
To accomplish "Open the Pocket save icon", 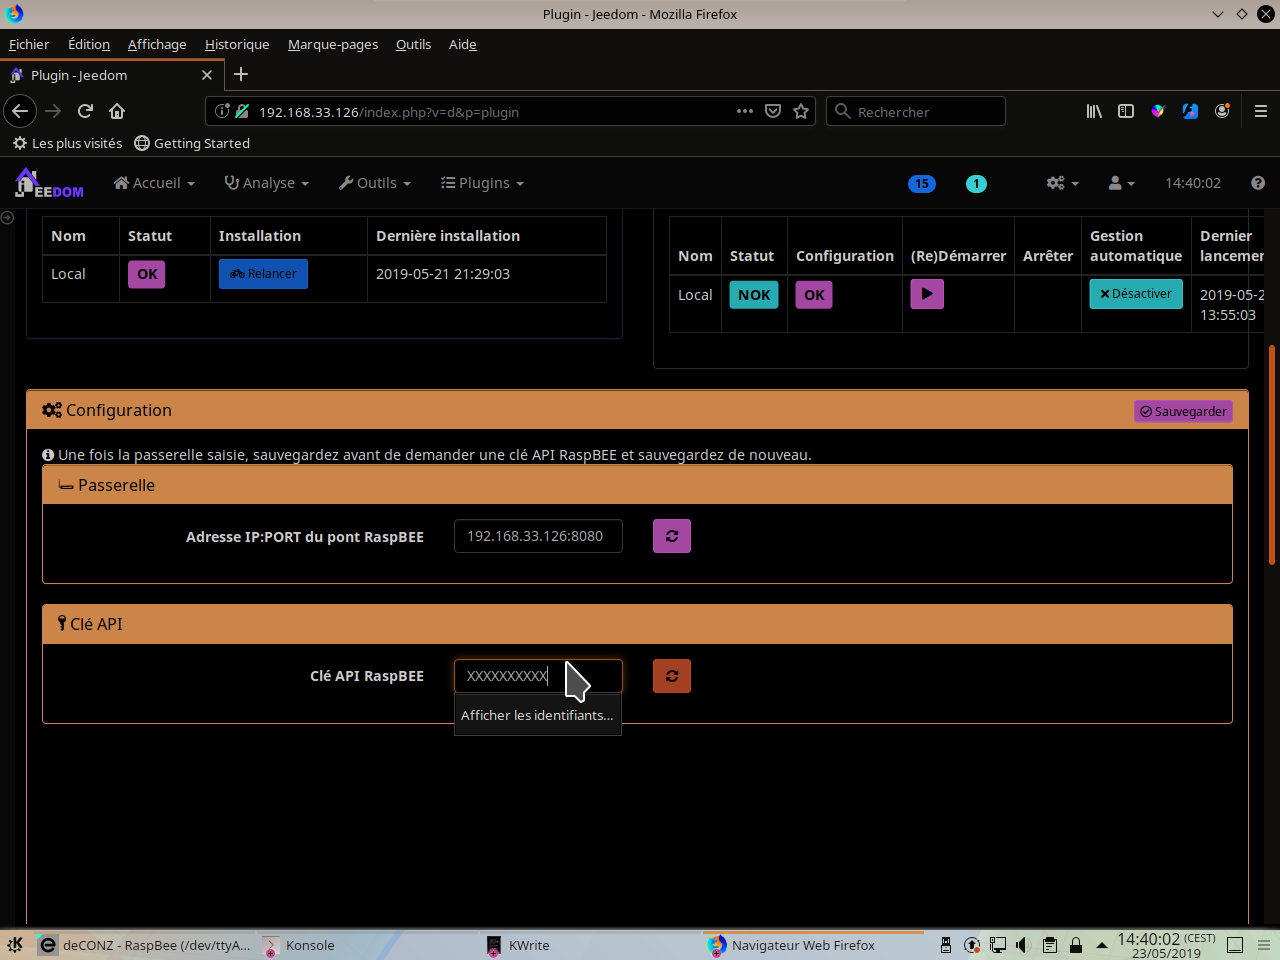I will tap(773, 111).
